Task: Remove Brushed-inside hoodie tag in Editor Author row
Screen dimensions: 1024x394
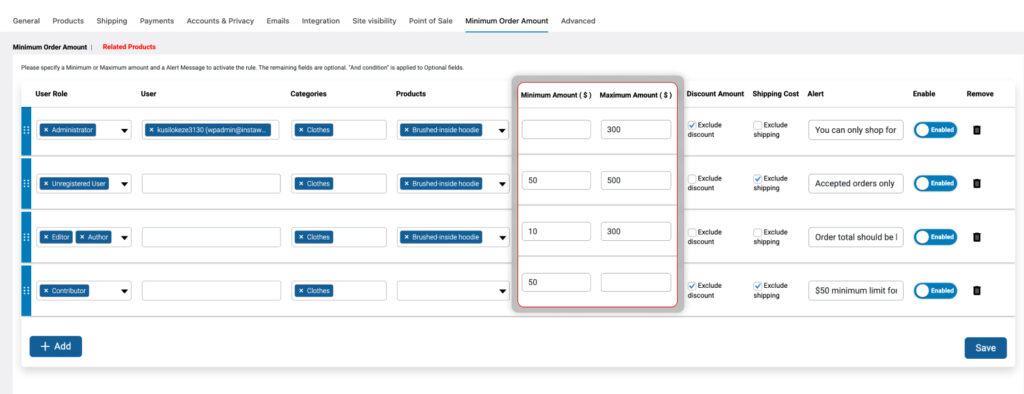Action: tap(407, 237)
